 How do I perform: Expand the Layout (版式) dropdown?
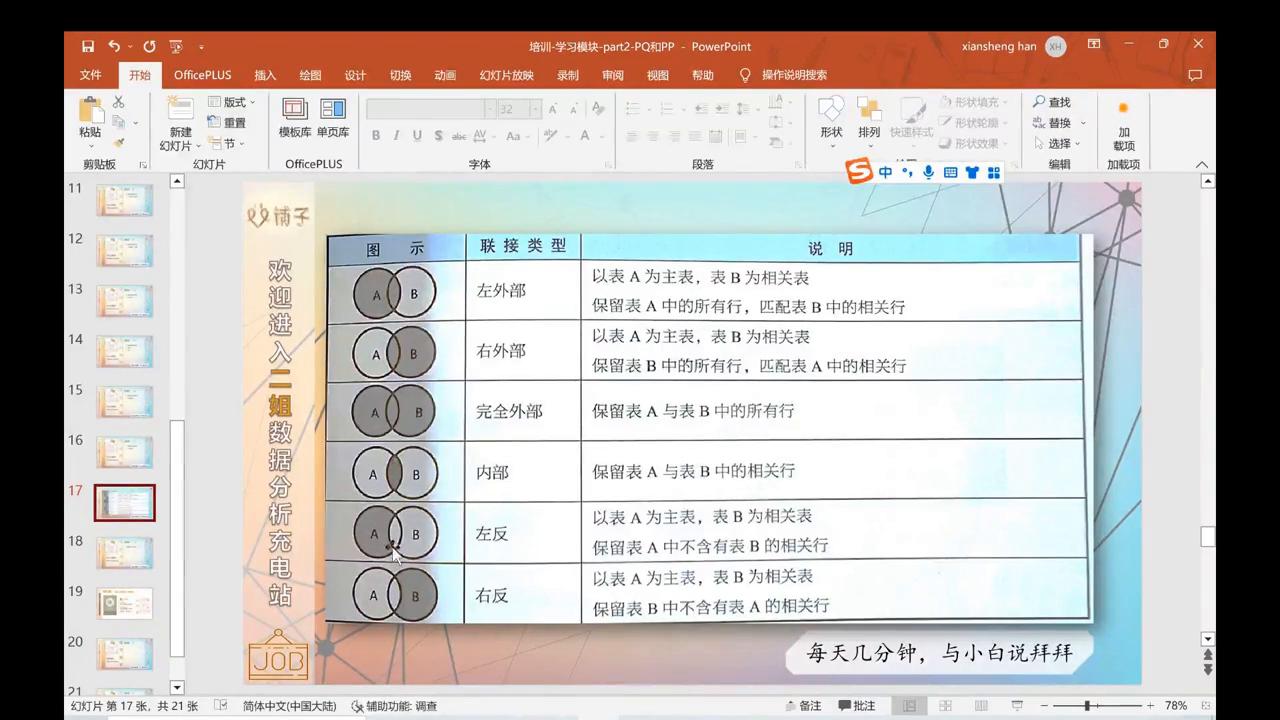pos(234,101)
